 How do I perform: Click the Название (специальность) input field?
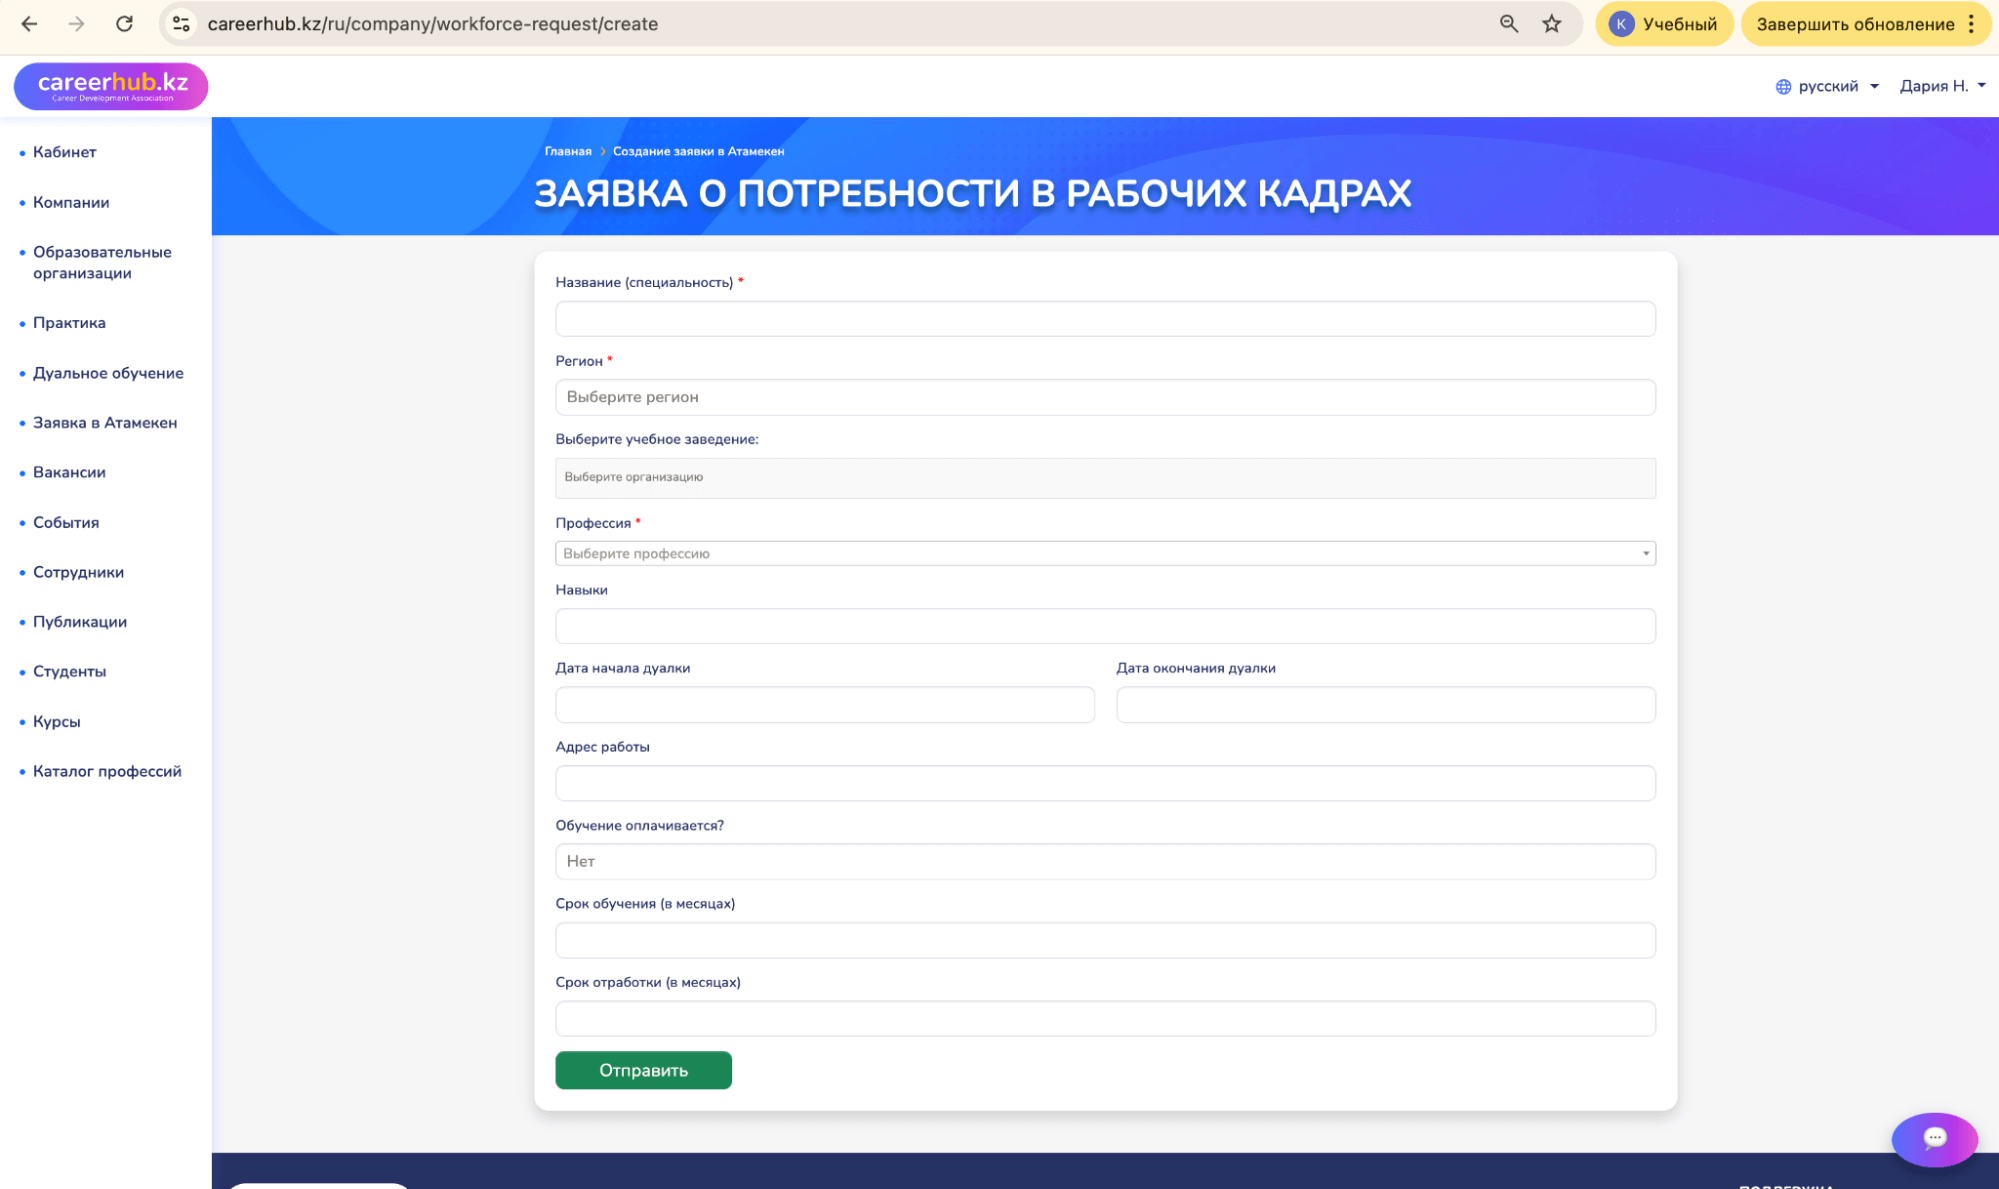pyautogui.click(x=1104, y=319)
